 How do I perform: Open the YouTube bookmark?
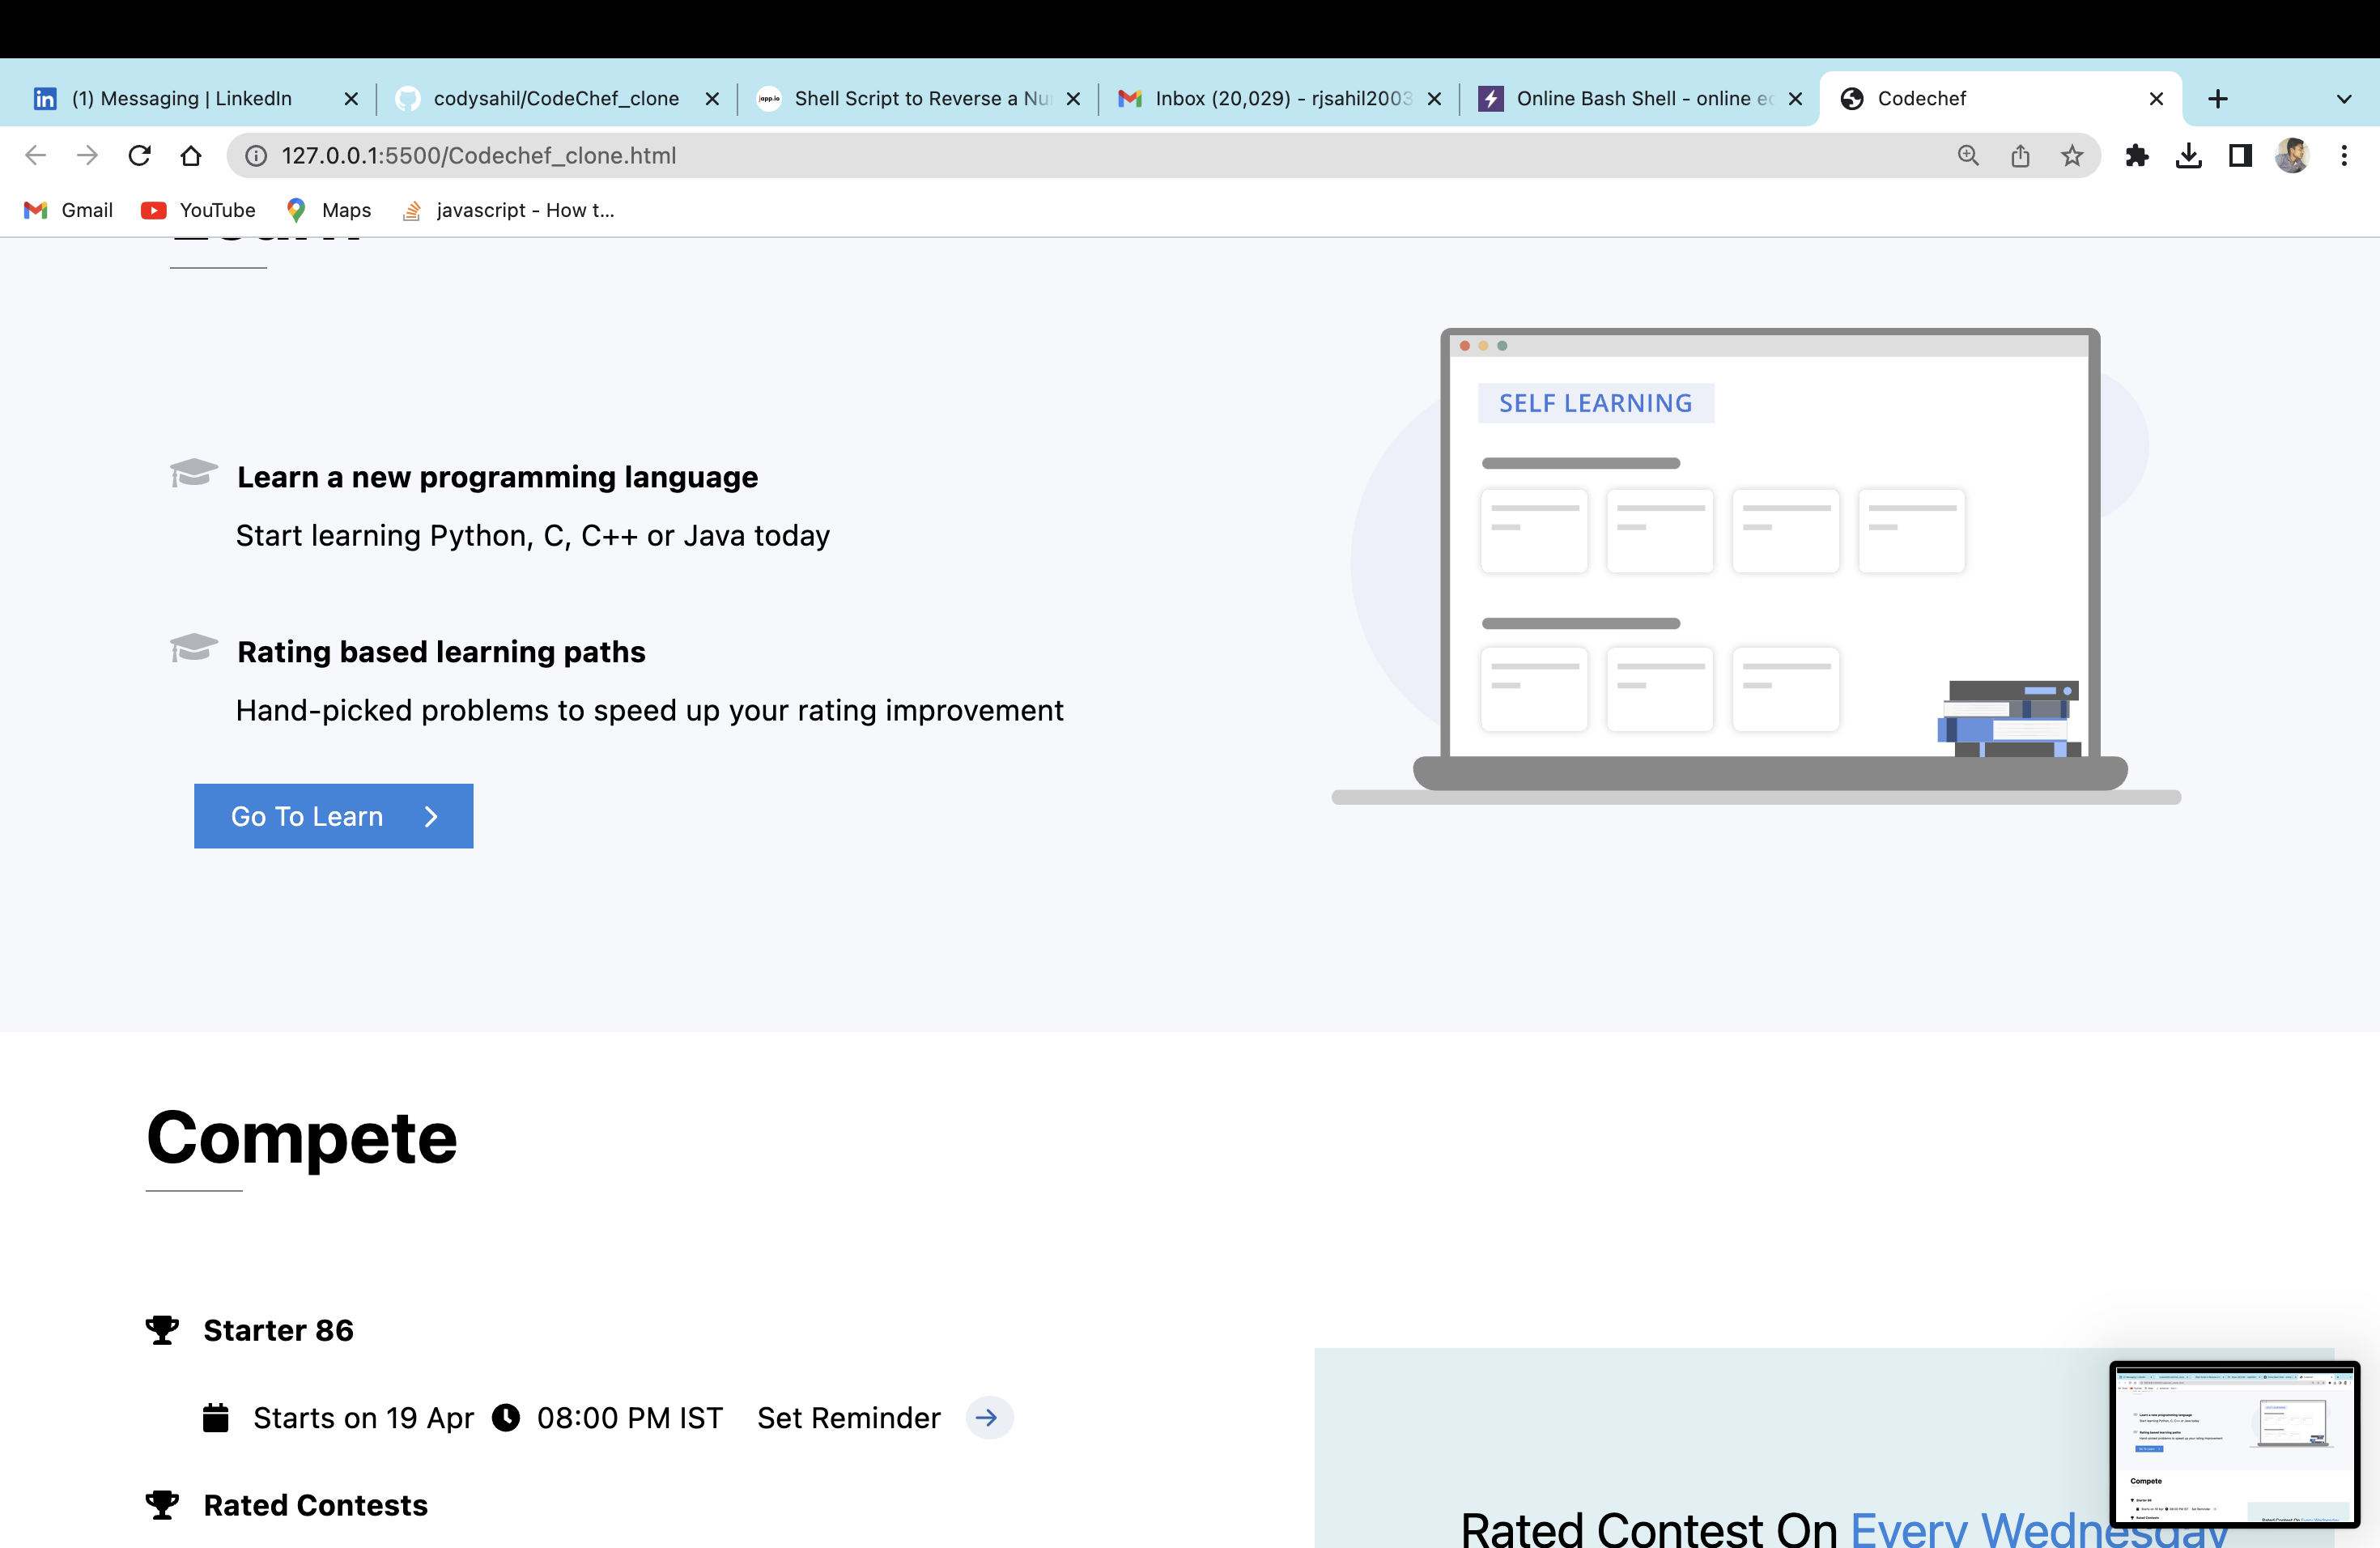pyautogui.click(x=198, y=210)
